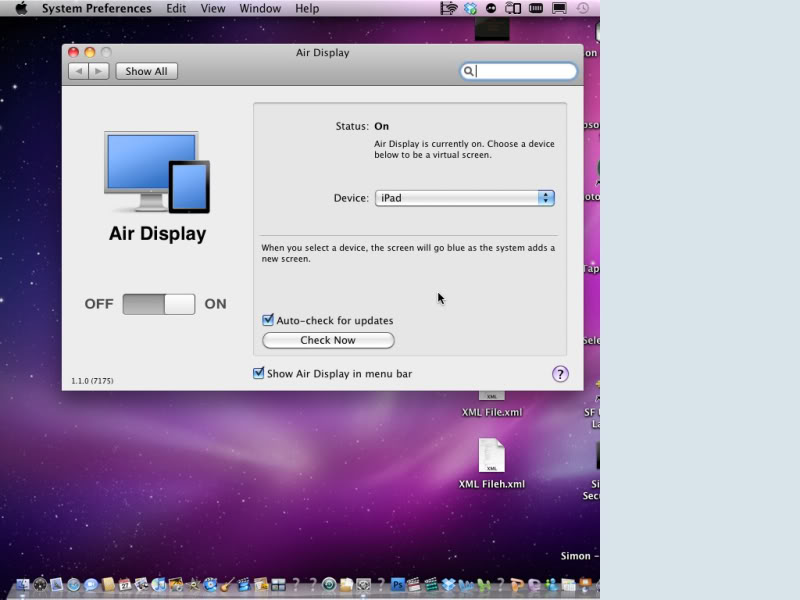Open Air Display help question mark
This screenshot has width=800, height=600.
point(560,374)
